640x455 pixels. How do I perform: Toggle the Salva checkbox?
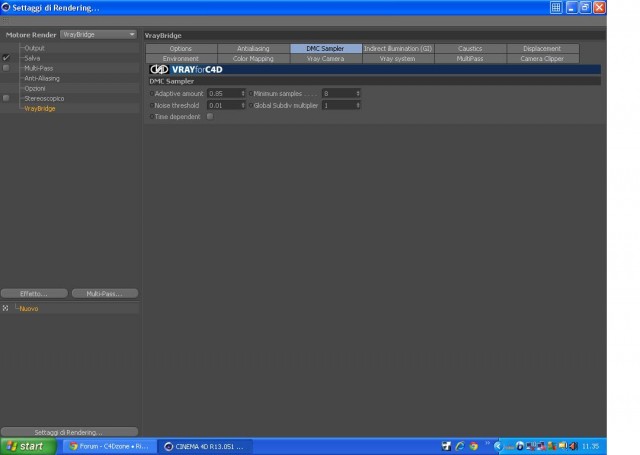pos(6,58)
